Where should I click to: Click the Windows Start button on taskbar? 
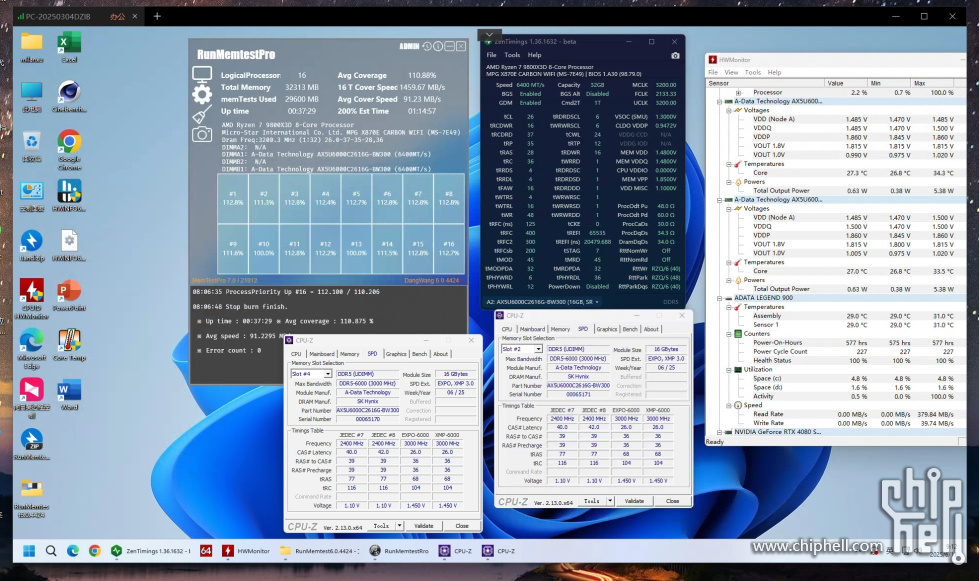tap(29, 551)
